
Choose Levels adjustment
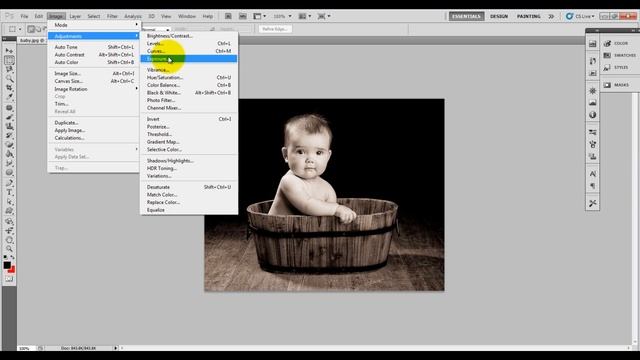click(x=189, y=43)
